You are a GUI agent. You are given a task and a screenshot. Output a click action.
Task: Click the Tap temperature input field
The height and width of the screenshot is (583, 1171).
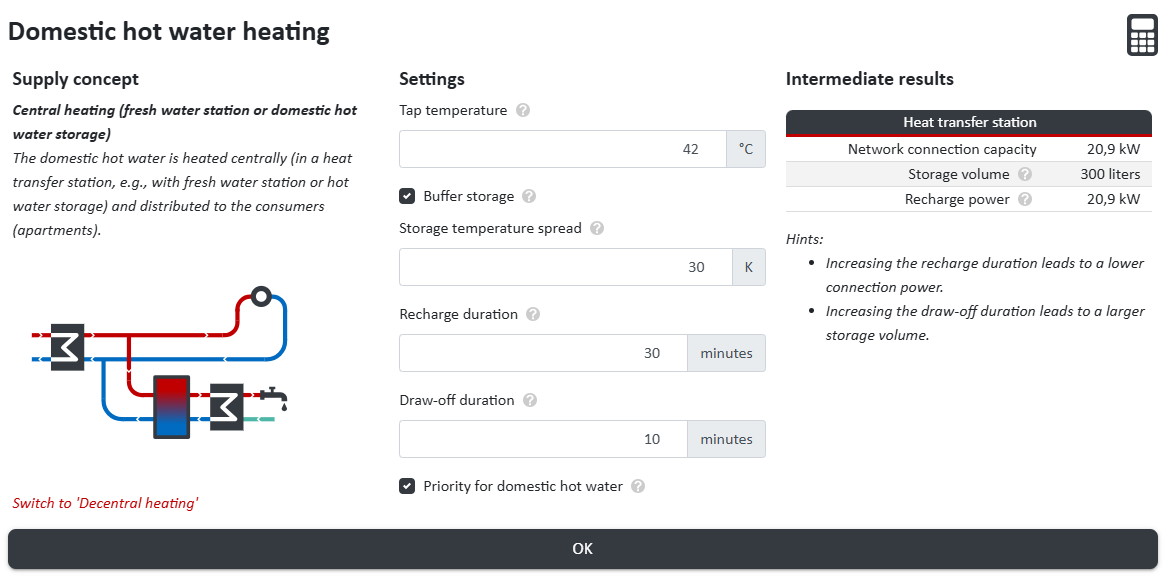[x=562, y=149]
